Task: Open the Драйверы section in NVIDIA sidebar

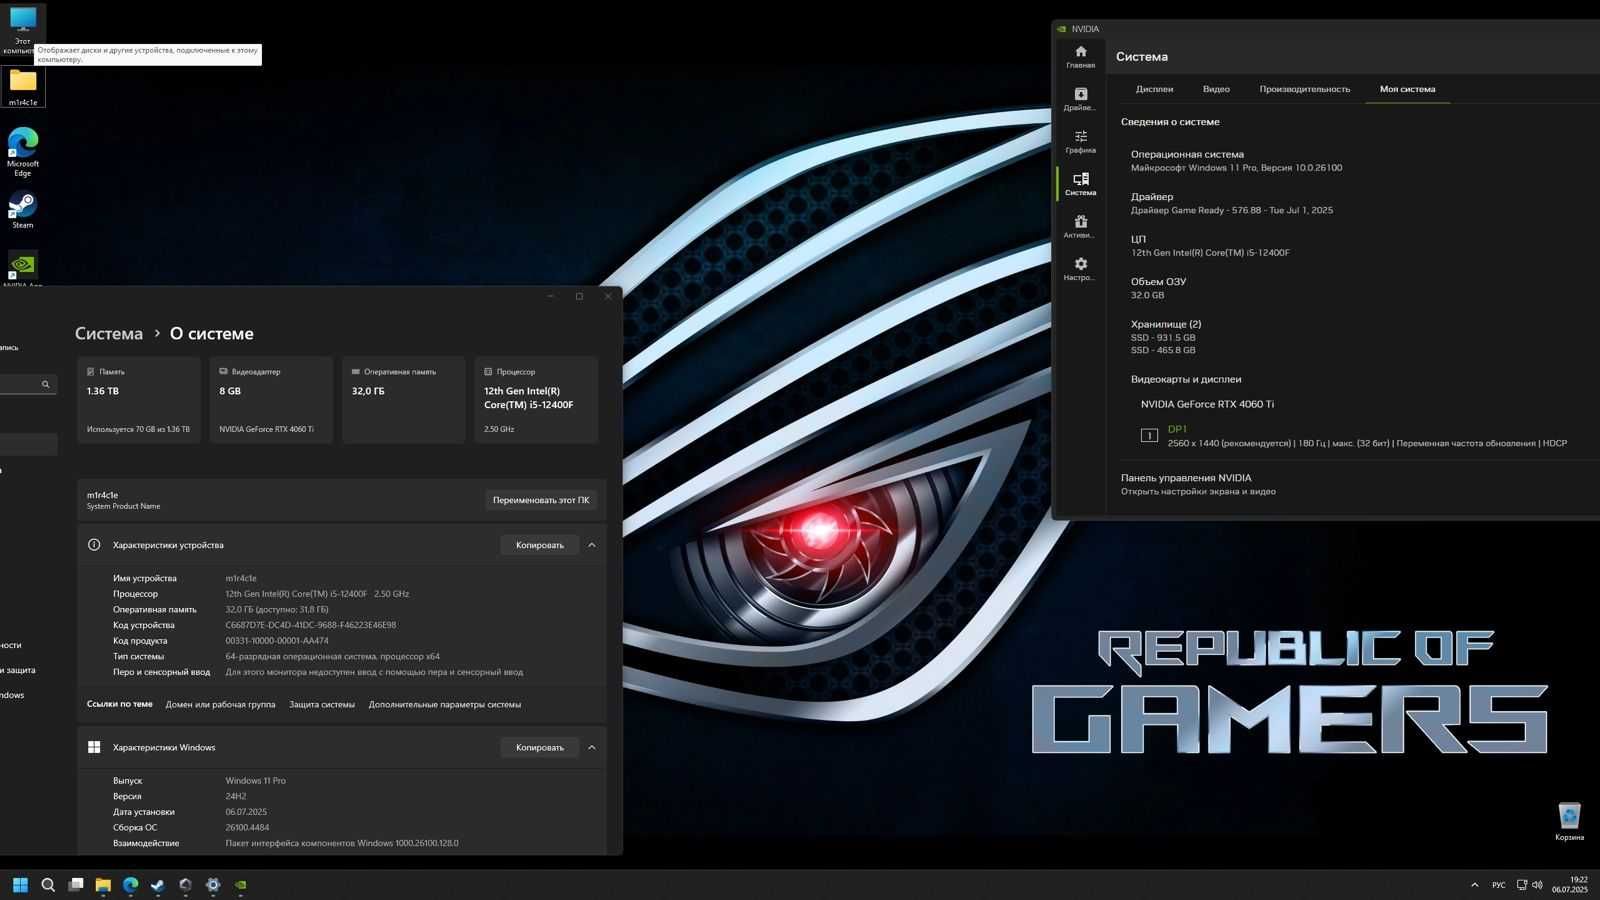Action: coord(1080,99)
